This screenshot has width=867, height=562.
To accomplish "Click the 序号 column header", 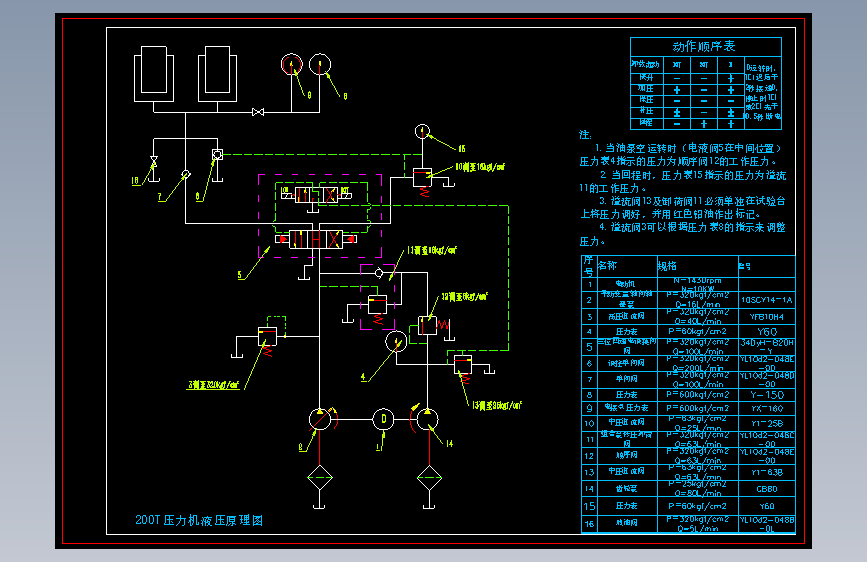I will [588, 266].
